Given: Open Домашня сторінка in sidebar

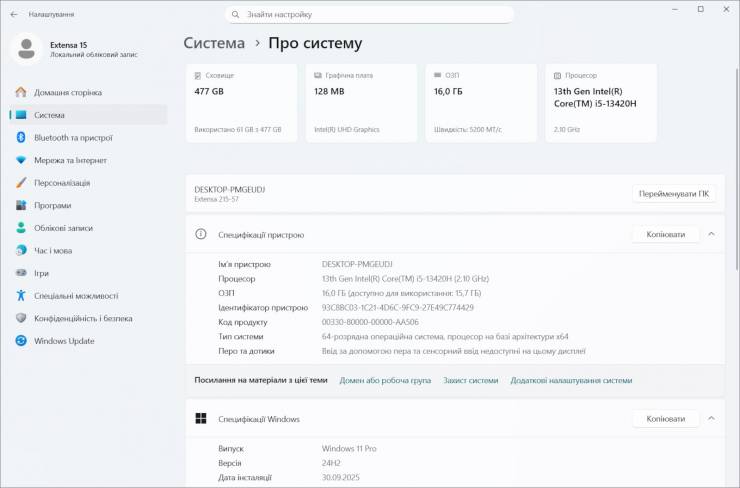Looking at the screenshot, I should (67, 93).
